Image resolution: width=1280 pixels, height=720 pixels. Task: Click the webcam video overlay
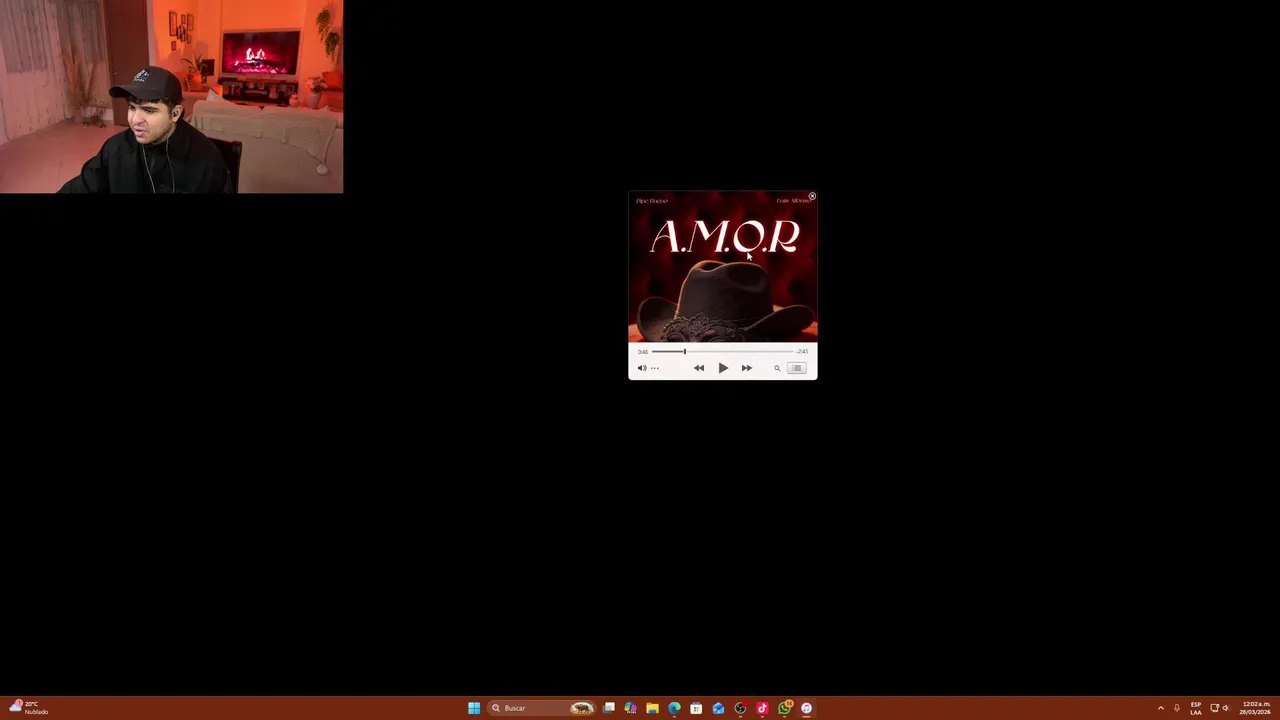(x=171, y=96)
